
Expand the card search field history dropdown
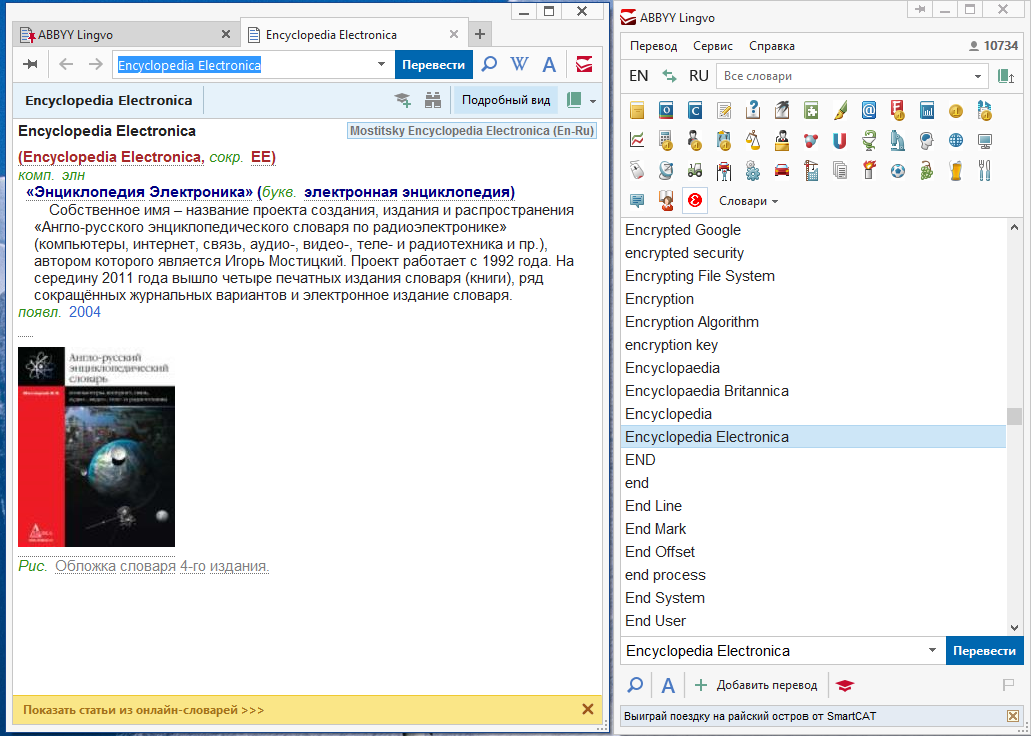coord(381,65)
